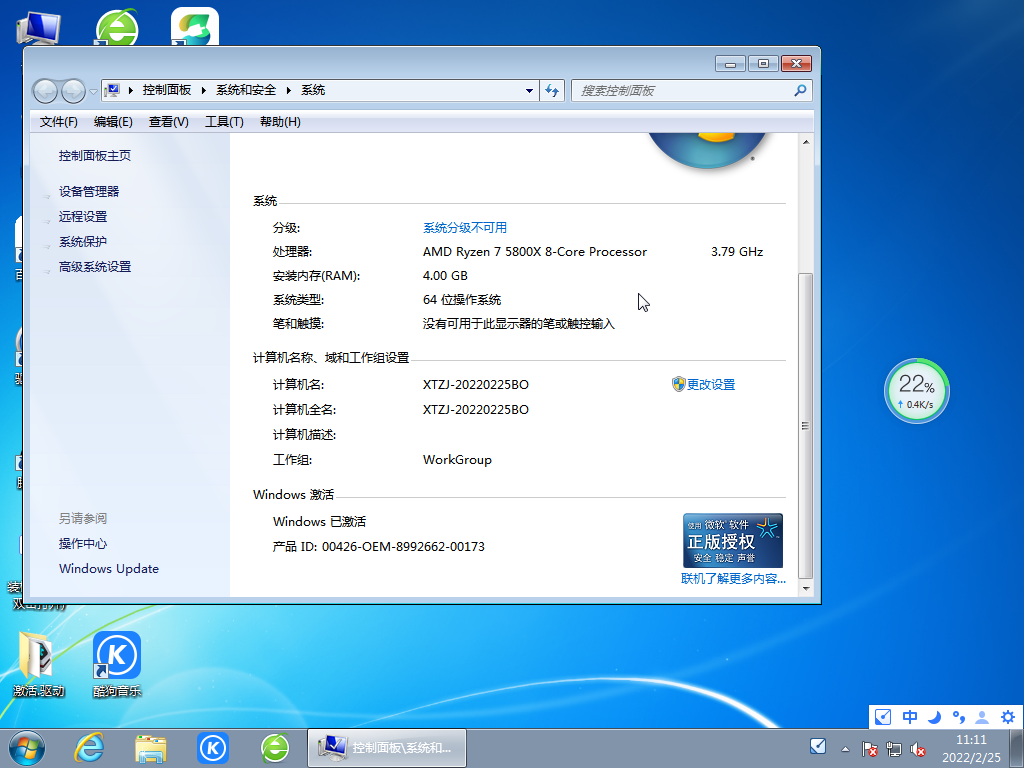Open 设备管理器 from the sidebar
Screen dimensions: 1024x768
pos(88,191)
